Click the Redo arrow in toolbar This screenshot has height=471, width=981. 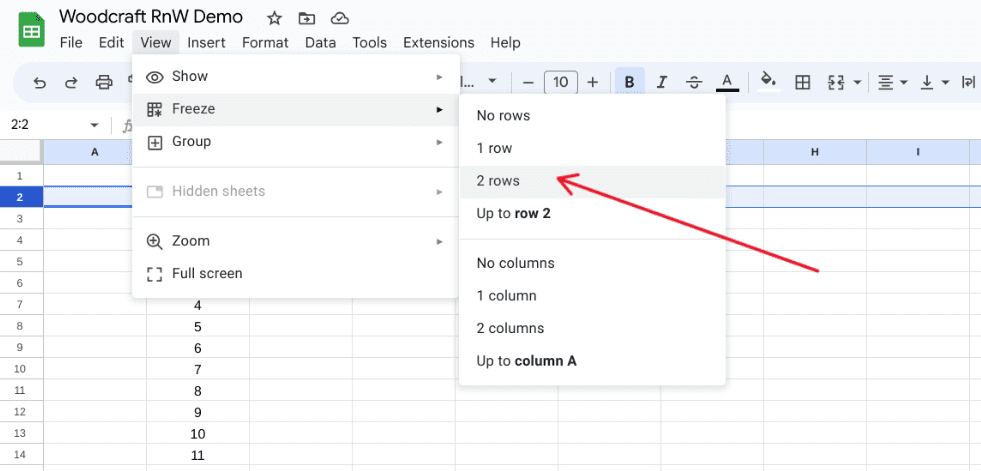point(71,82)
